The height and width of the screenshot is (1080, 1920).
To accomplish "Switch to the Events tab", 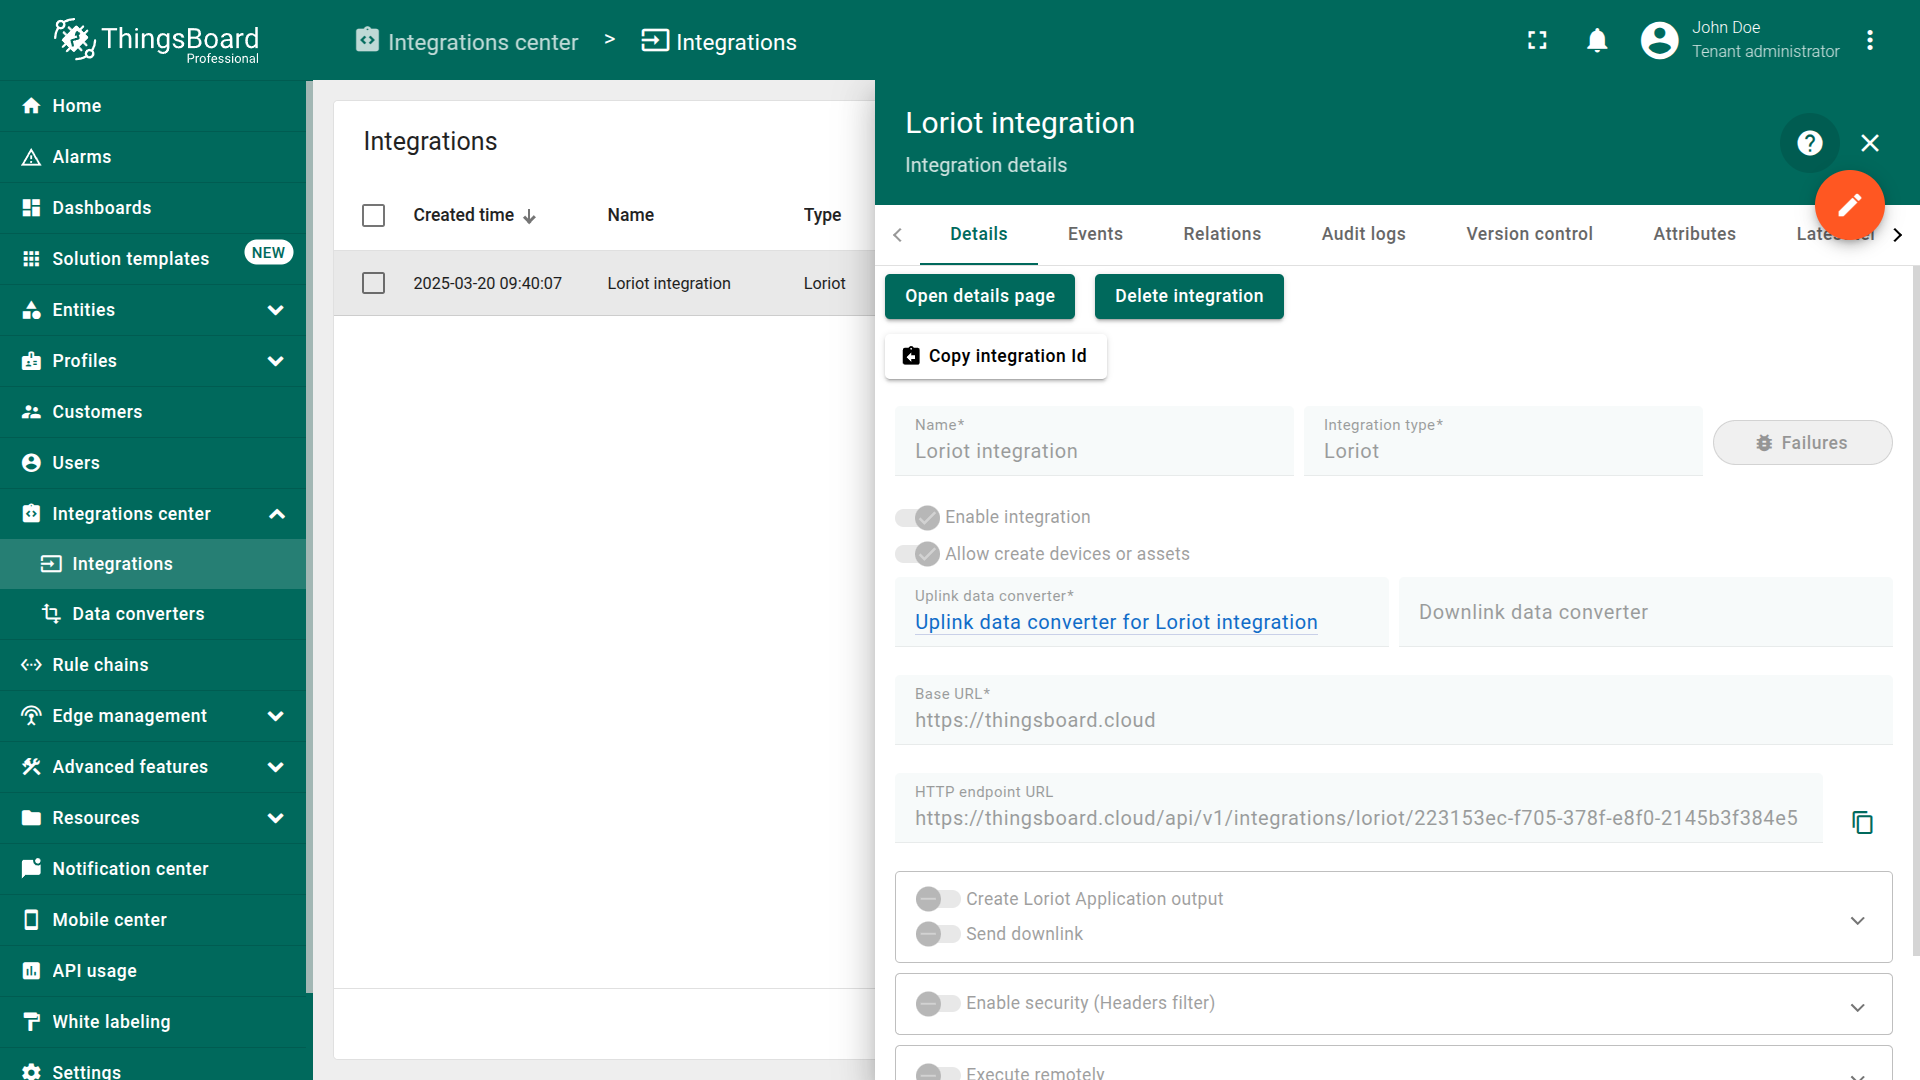I will [1094, 234].
